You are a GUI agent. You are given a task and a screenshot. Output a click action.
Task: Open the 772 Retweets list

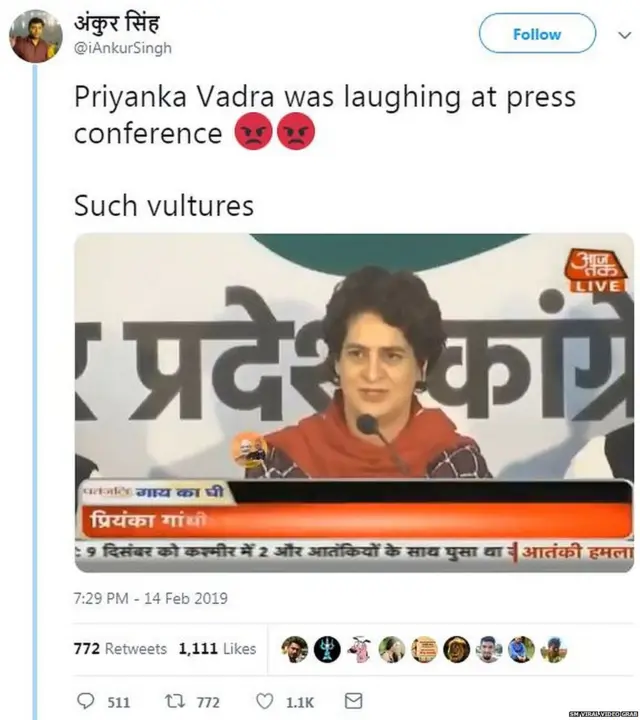point(120,649)
